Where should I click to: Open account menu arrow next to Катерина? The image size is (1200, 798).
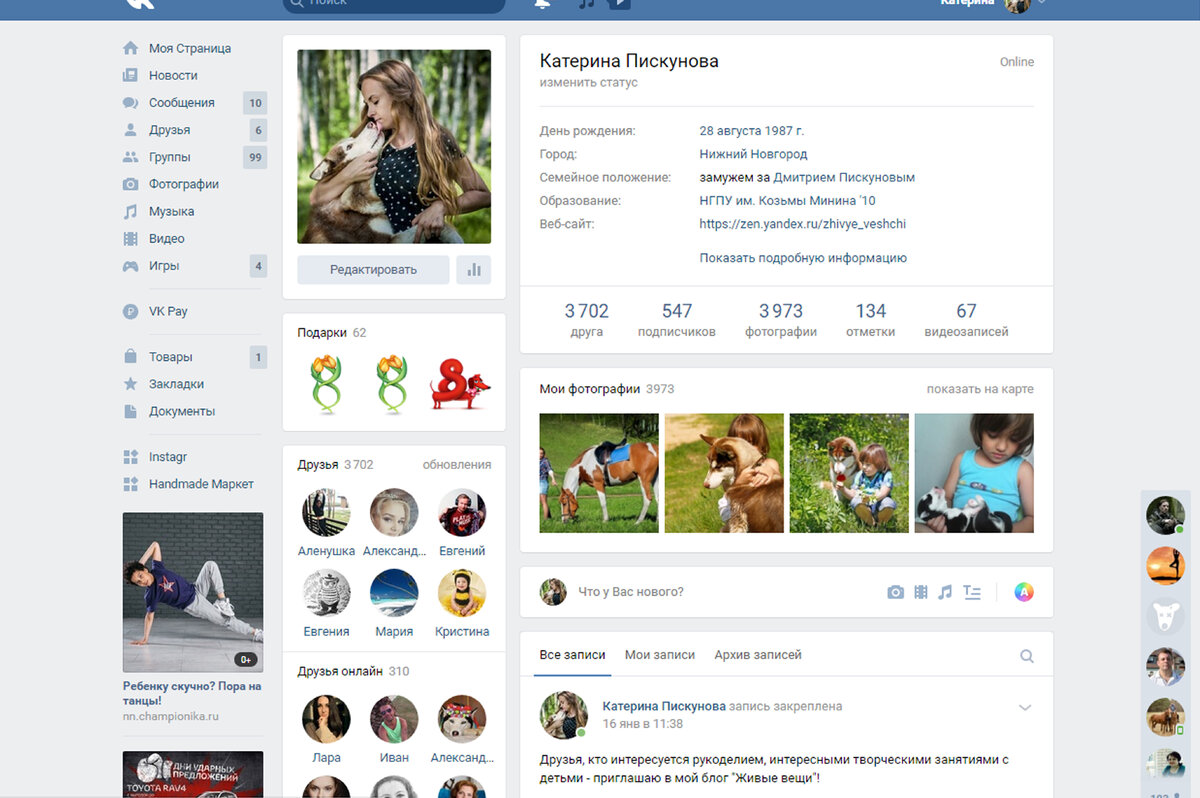tap(1041, 2)
